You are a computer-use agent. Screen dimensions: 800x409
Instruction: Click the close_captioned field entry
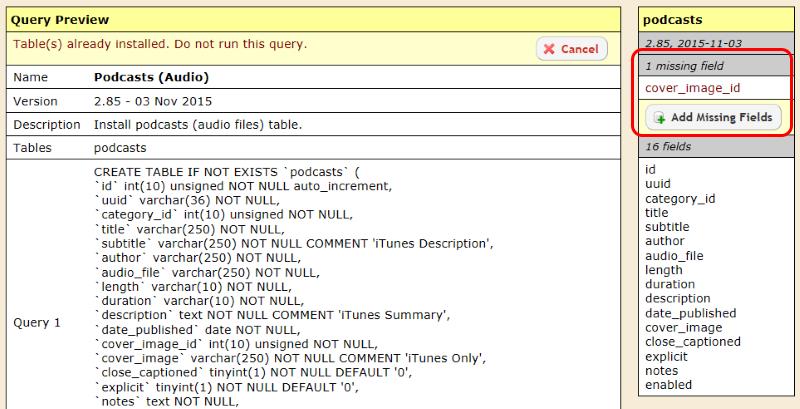pyautogui.click(x=692, y=341)
